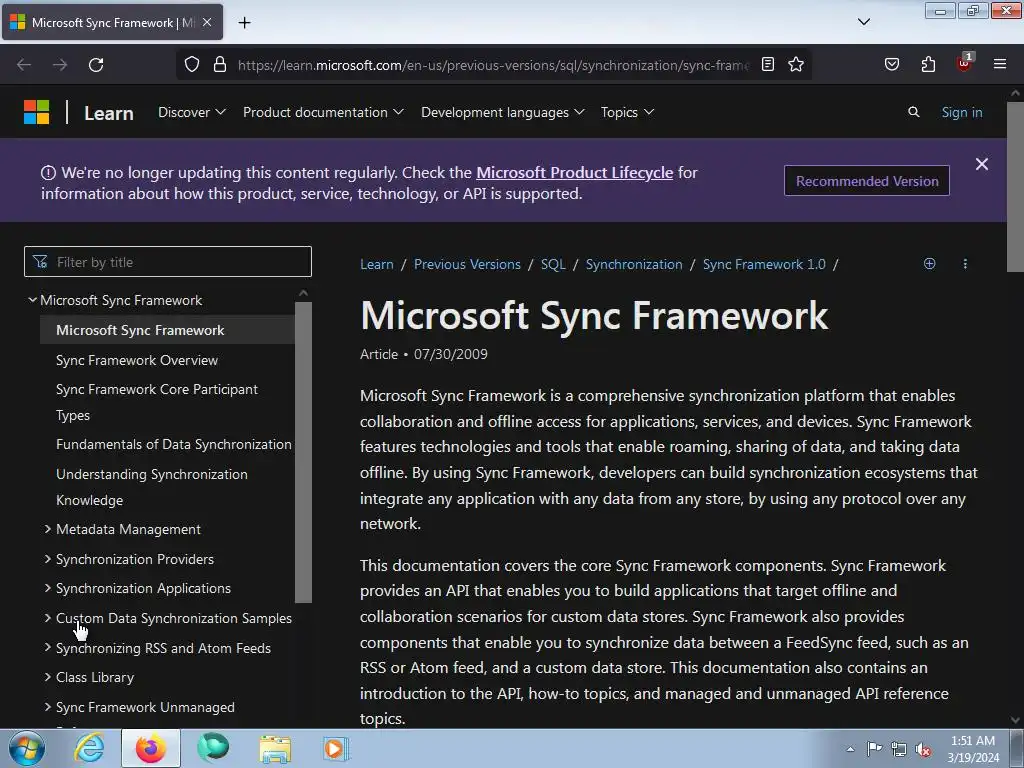Open the Windows Start button
The width and height of the screenshot is (1024, 768).
click(26, 748)
